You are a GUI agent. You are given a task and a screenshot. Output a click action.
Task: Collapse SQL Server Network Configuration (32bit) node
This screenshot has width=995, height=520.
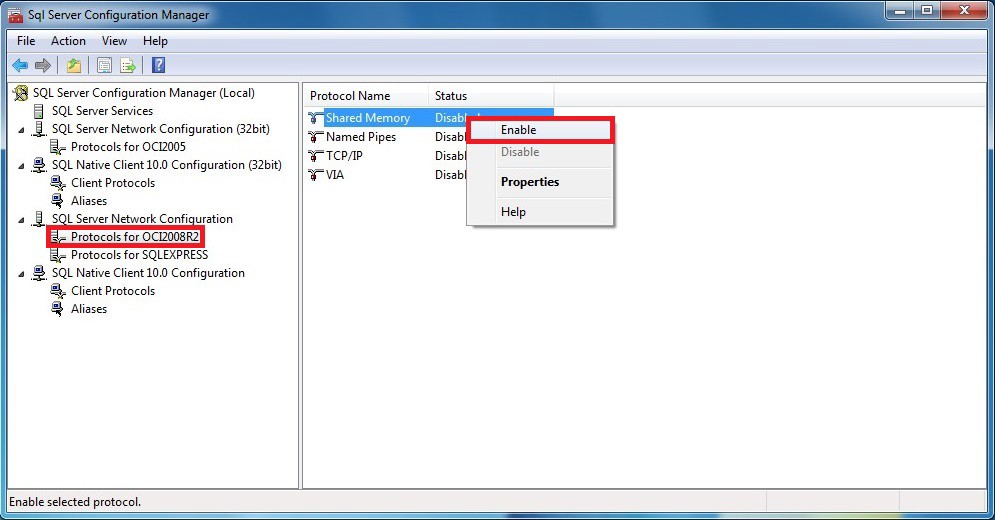tap(22, 130)
